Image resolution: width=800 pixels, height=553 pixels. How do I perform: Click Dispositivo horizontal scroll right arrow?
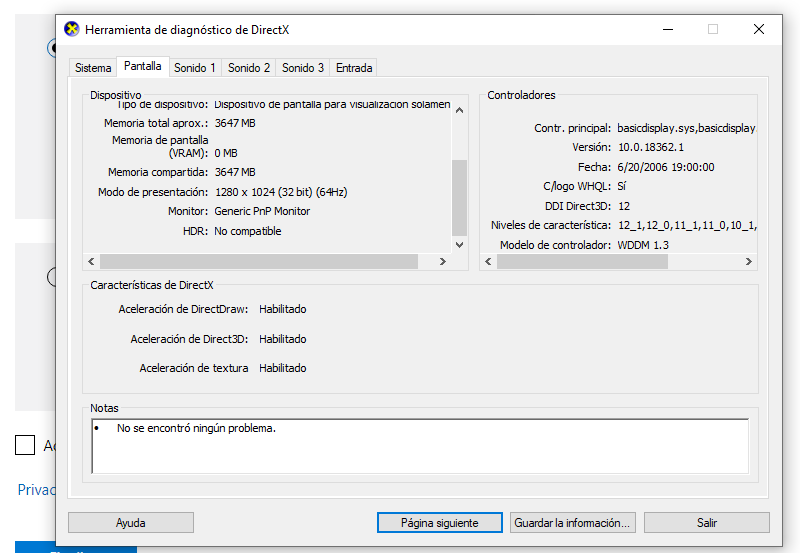[443, 261]
